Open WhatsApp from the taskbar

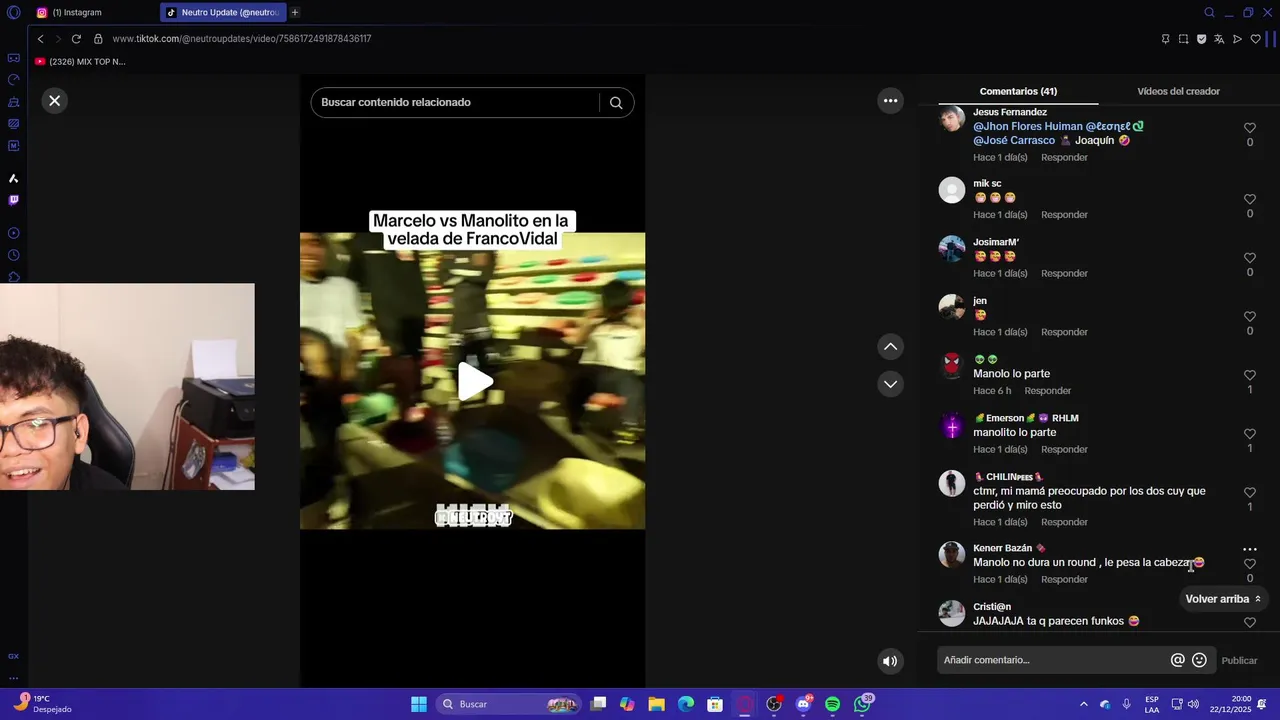click(862, 704)
